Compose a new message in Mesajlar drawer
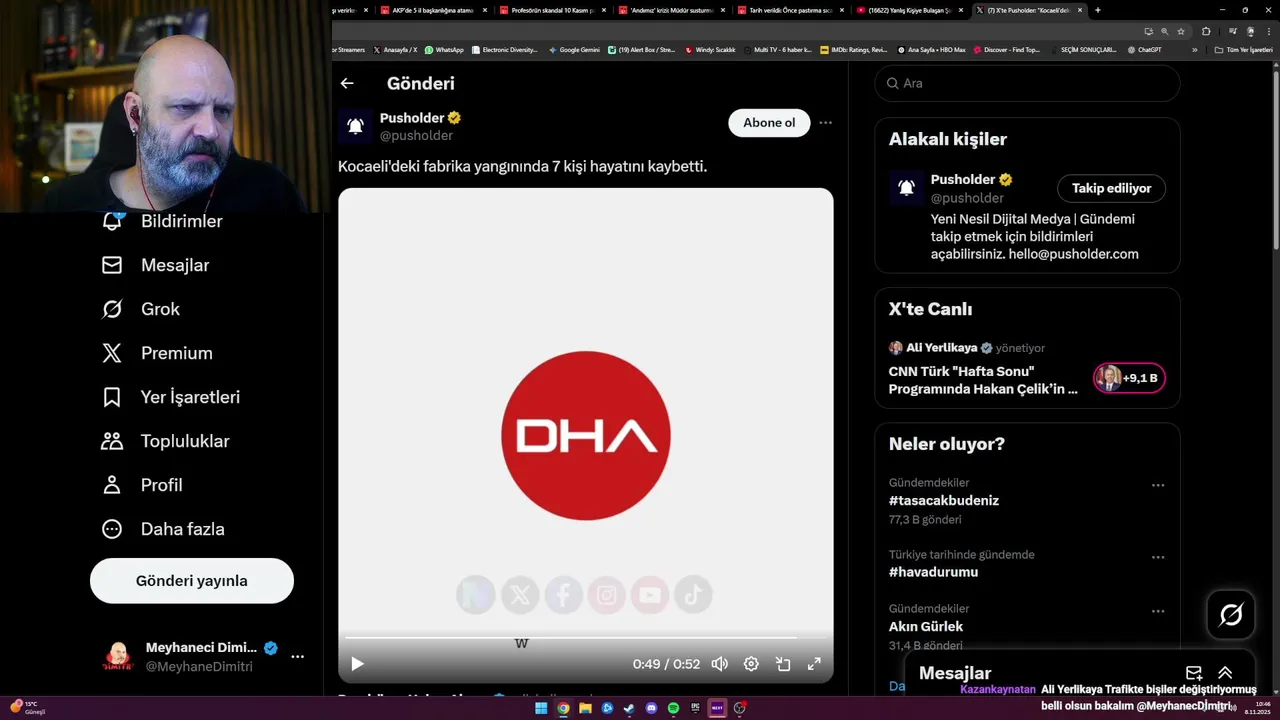 click(x=1193, y=673)
